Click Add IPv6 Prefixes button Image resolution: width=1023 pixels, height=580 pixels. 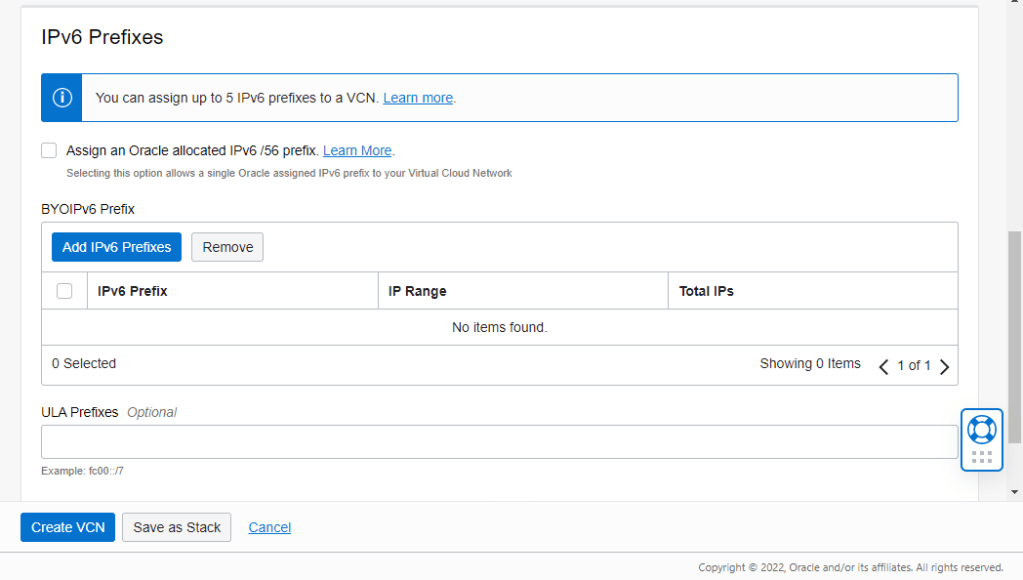coord(116,247)
